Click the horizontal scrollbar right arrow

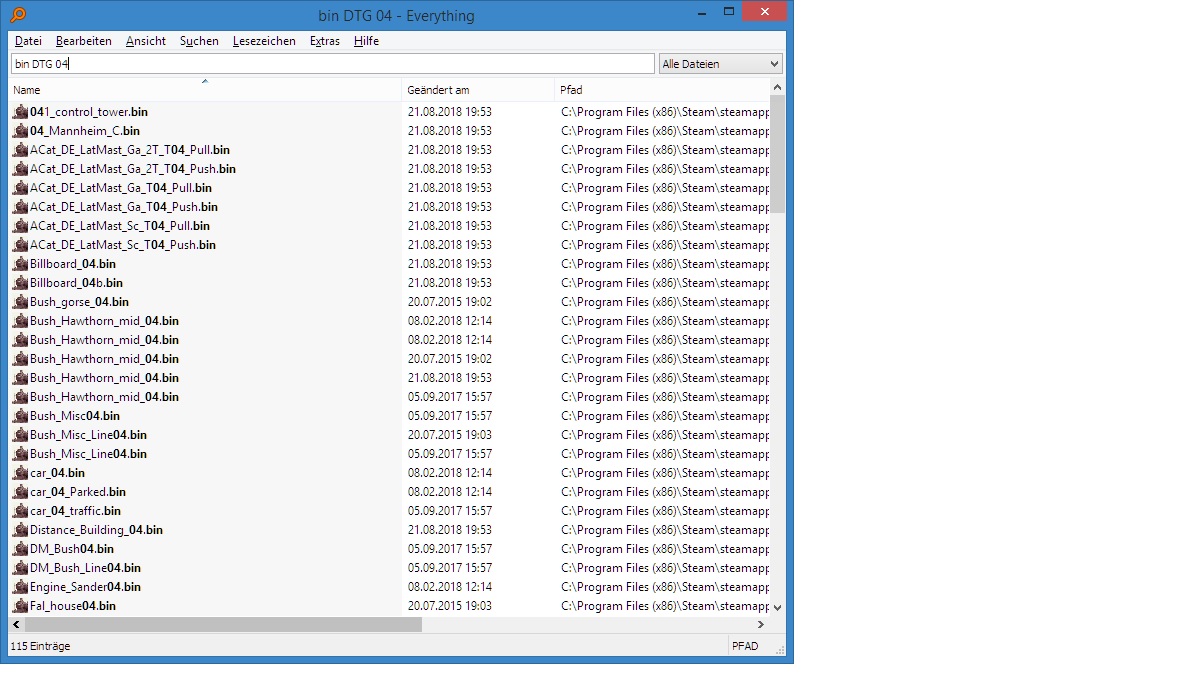coord(763,624)
